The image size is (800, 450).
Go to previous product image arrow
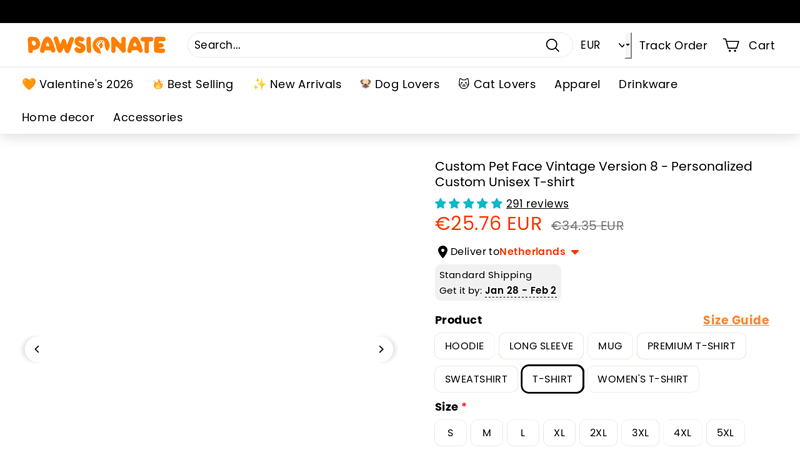pyautogui.click(x=37, y=349)
